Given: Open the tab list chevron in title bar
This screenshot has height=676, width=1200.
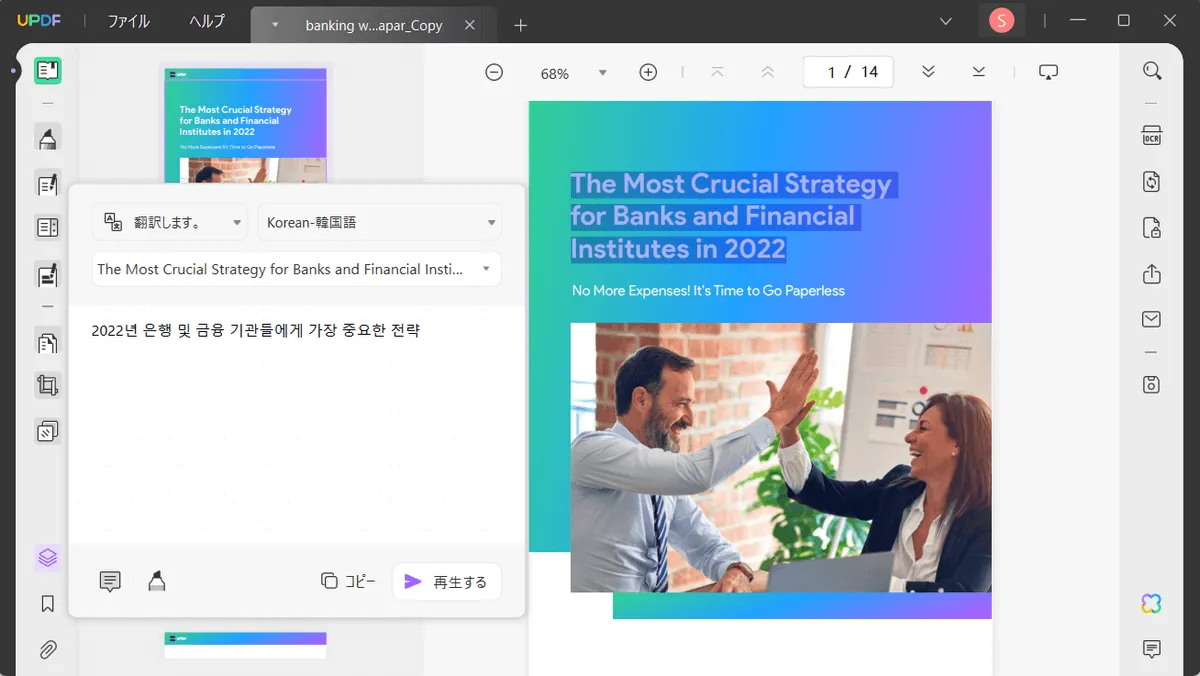Looking at the screenshot, I should 946,21.
